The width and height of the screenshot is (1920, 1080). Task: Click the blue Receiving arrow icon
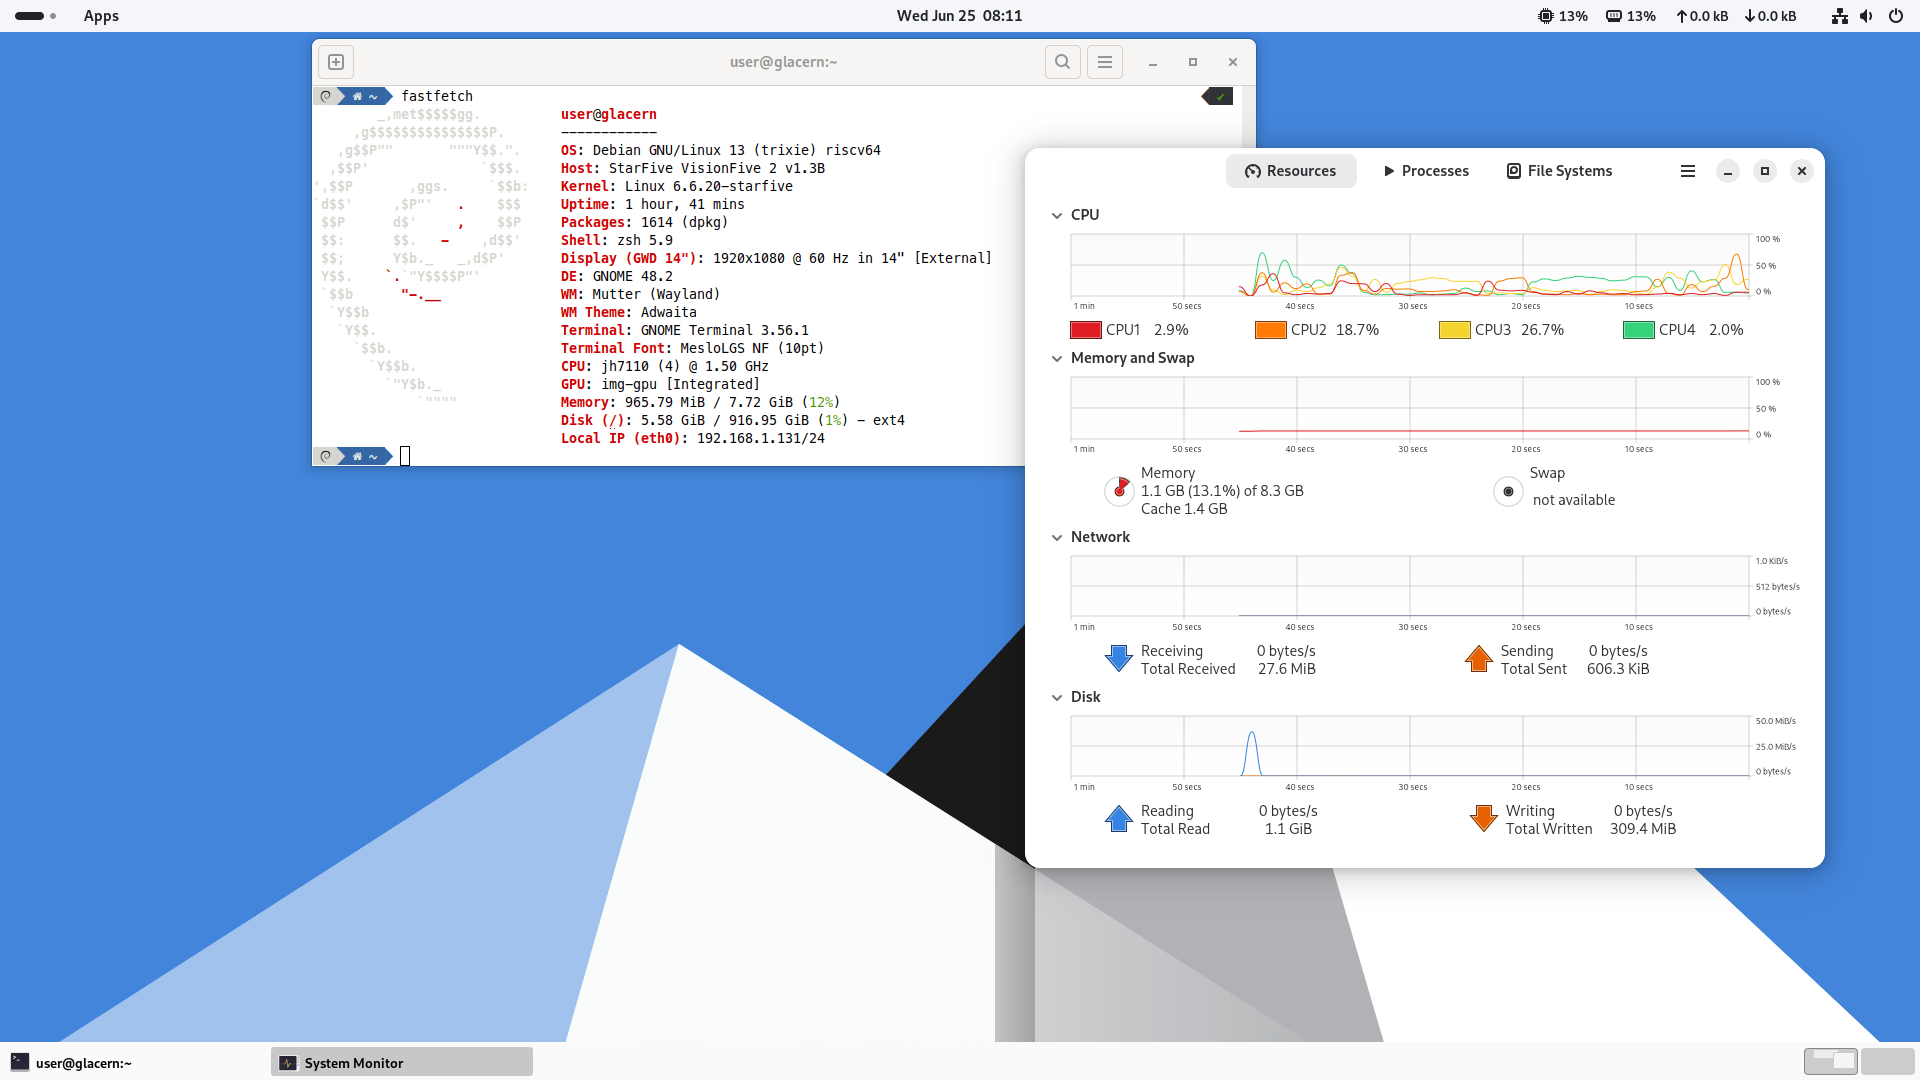click(x=1117, y=658)
